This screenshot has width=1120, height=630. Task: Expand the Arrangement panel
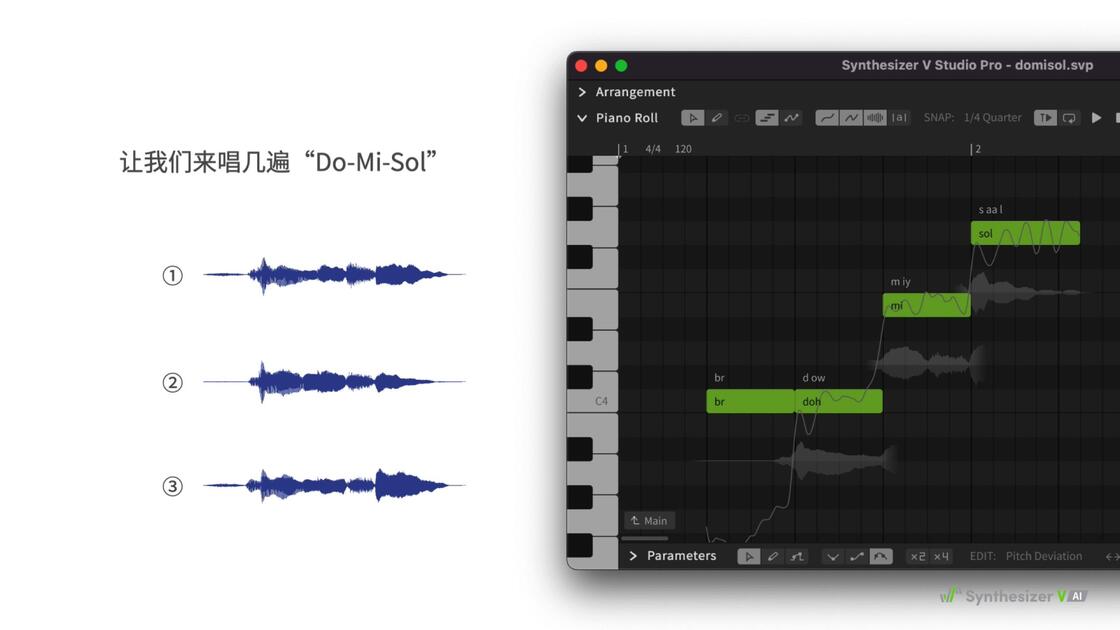point(582,92)
